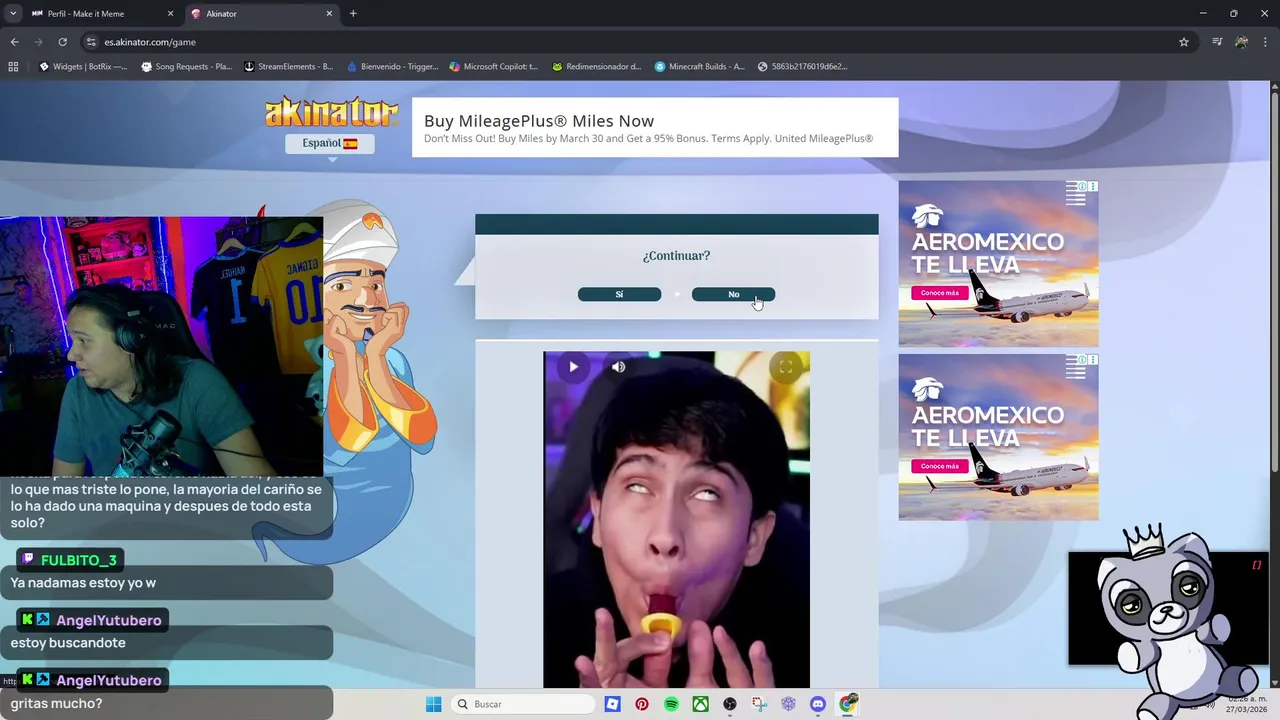The image size is (1280, 720).
Task: Click the ¿Continuar? question text
Action: pos(676,256)
